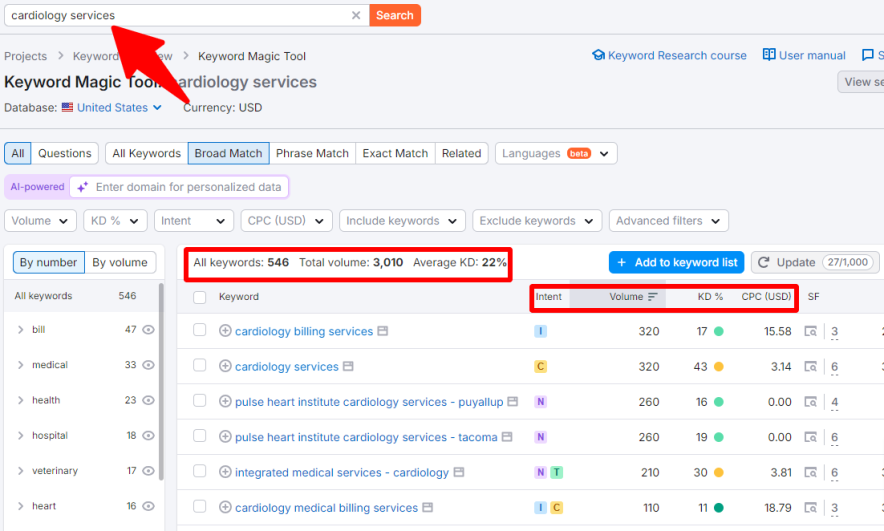Toggle eye icon for 'medical' group

[148, 365]
